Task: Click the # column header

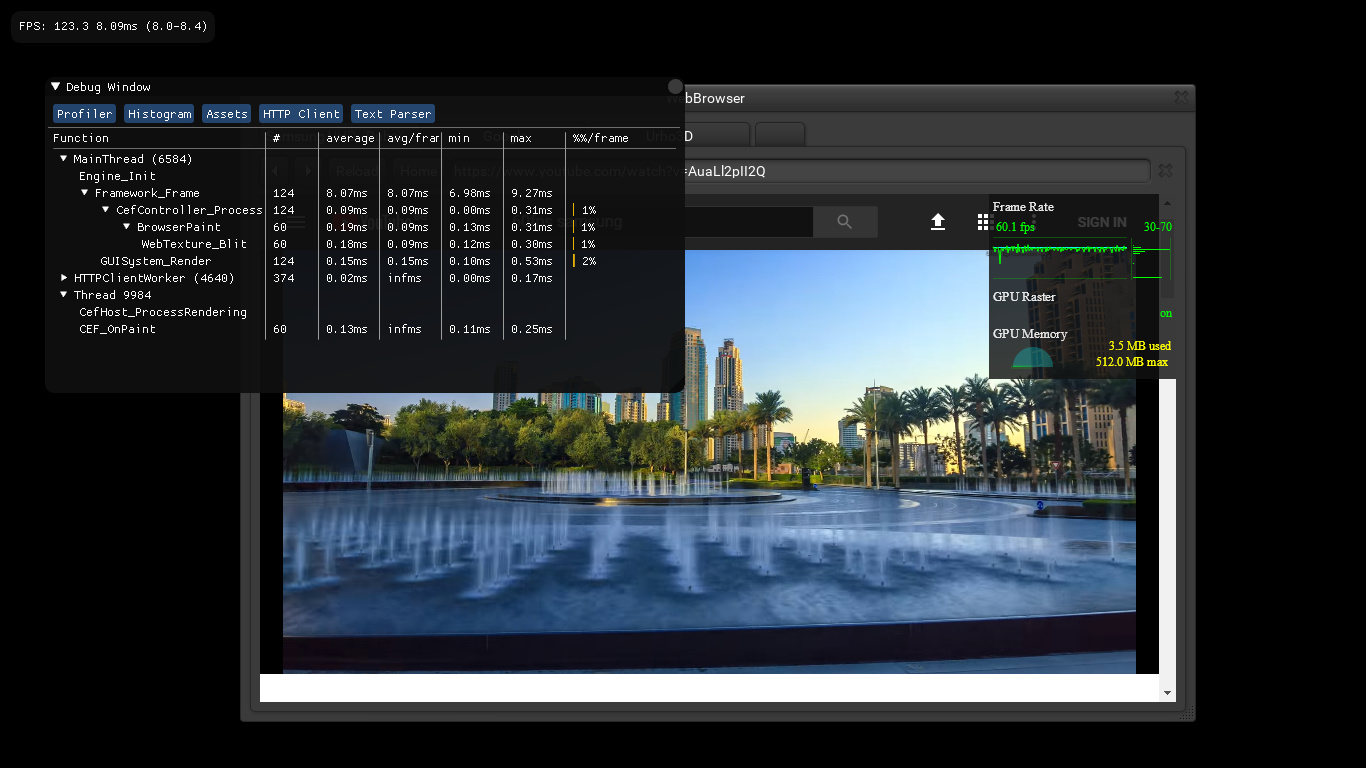Action: pos(277,138)
